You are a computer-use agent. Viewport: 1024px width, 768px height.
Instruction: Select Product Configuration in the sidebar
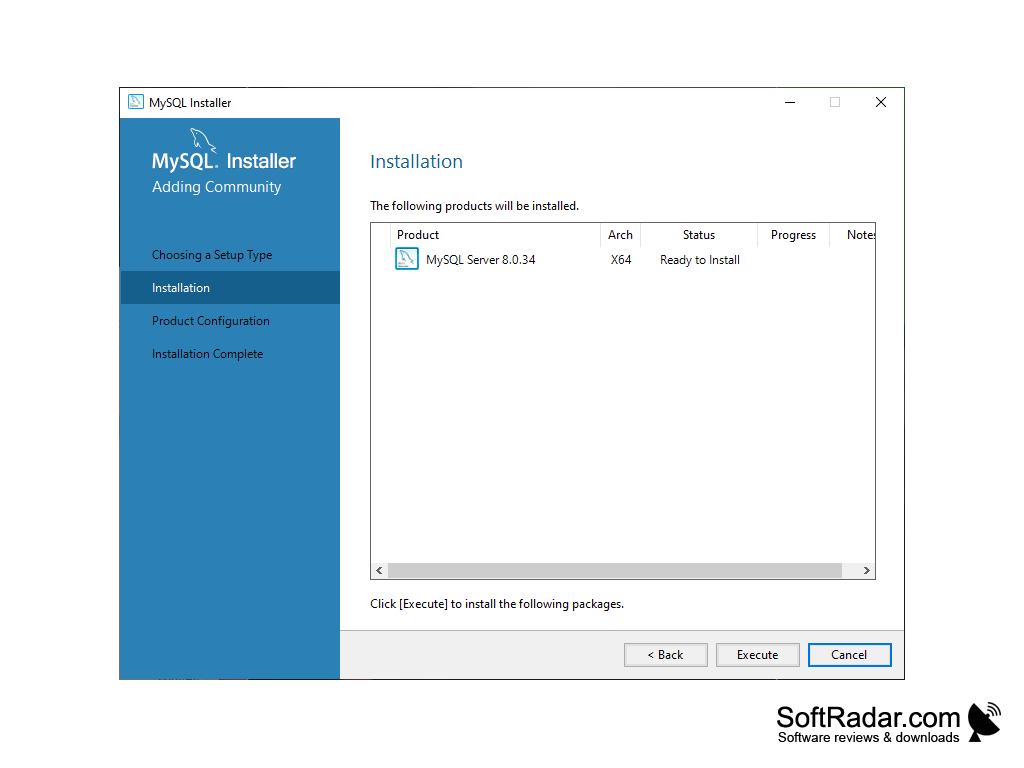point(210,320)
